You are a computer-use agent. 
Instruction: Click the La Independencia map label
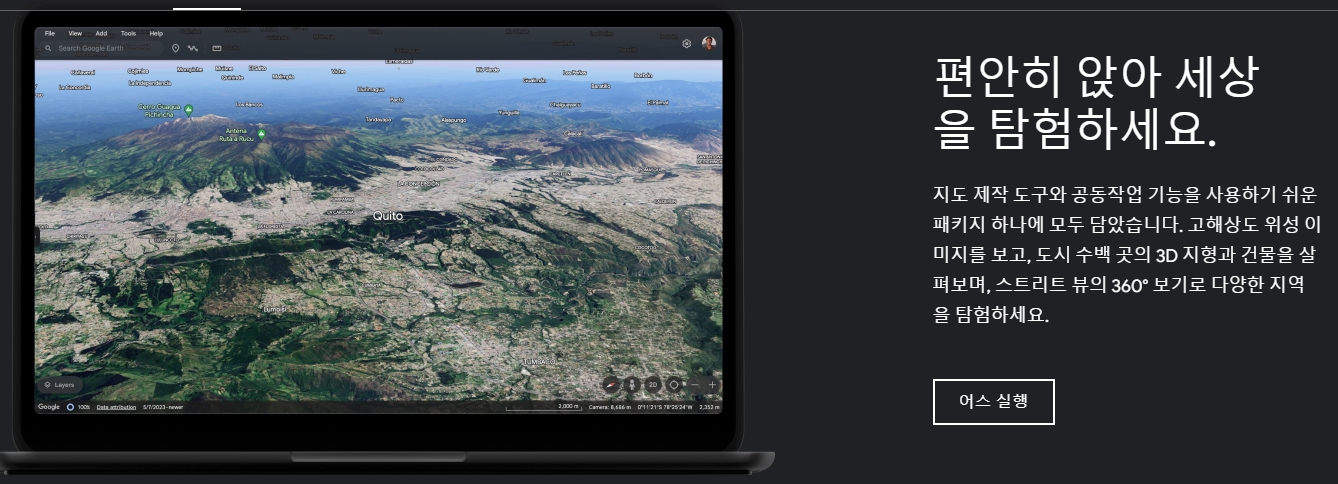pyautogui.click(x=149, y=83)
